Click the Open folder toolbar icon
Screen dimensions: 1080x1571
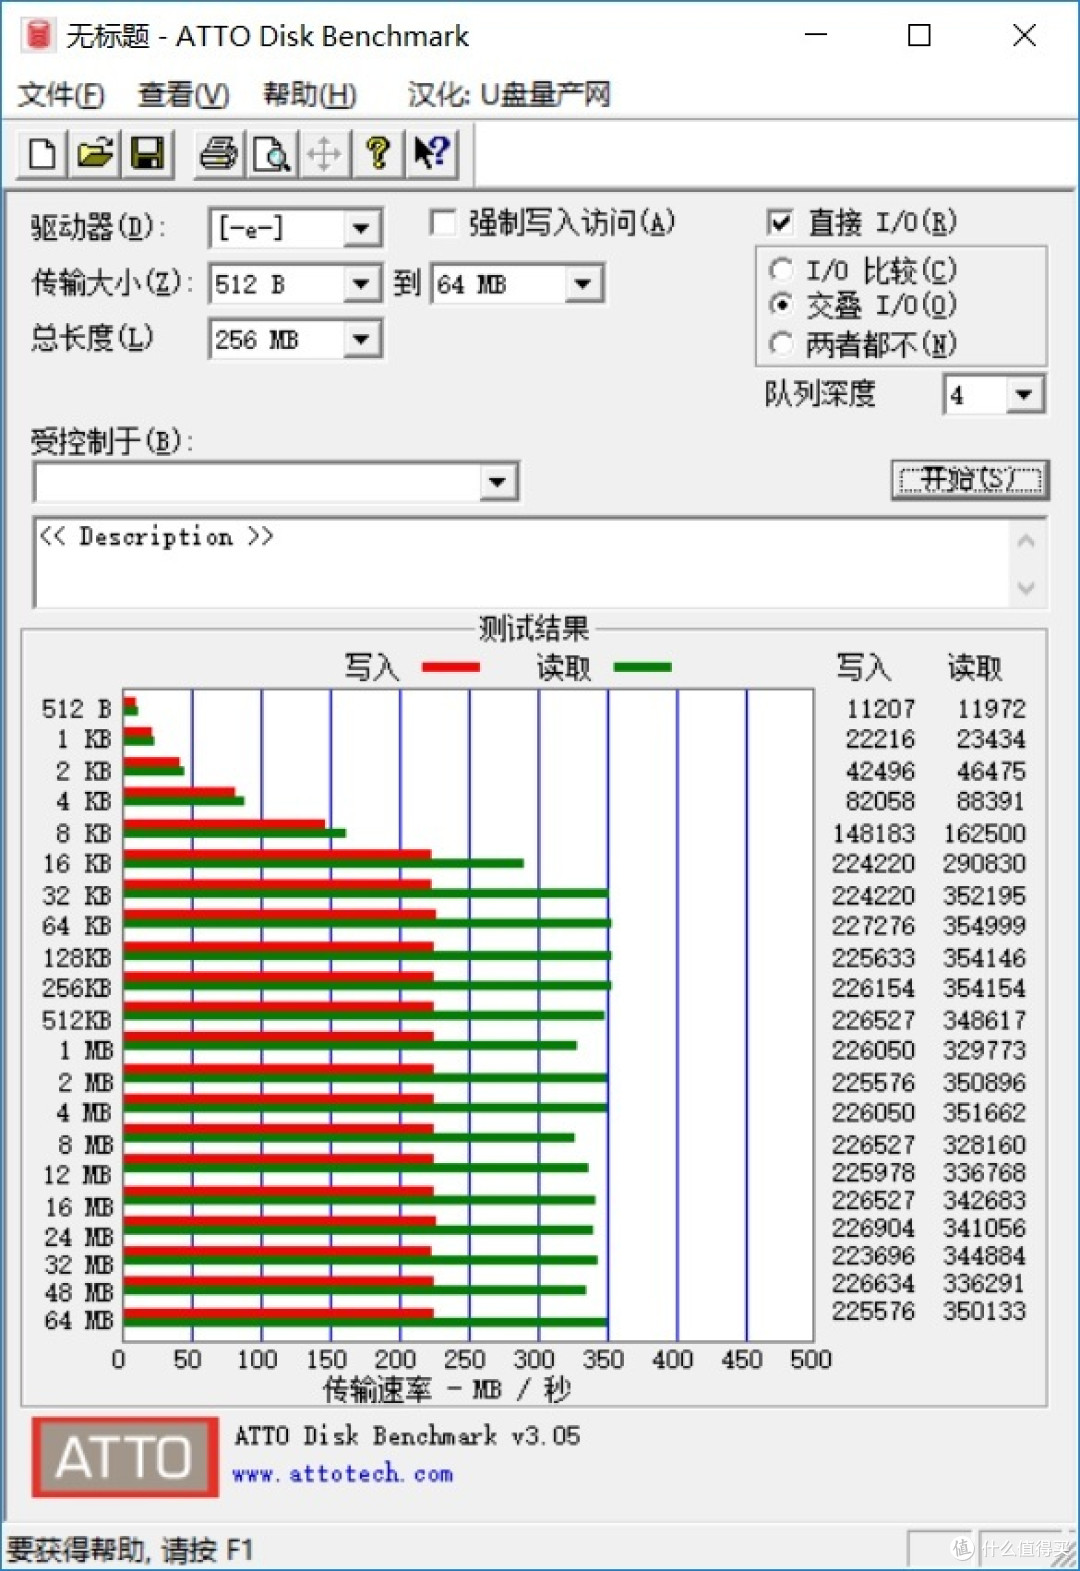(95, 155)
